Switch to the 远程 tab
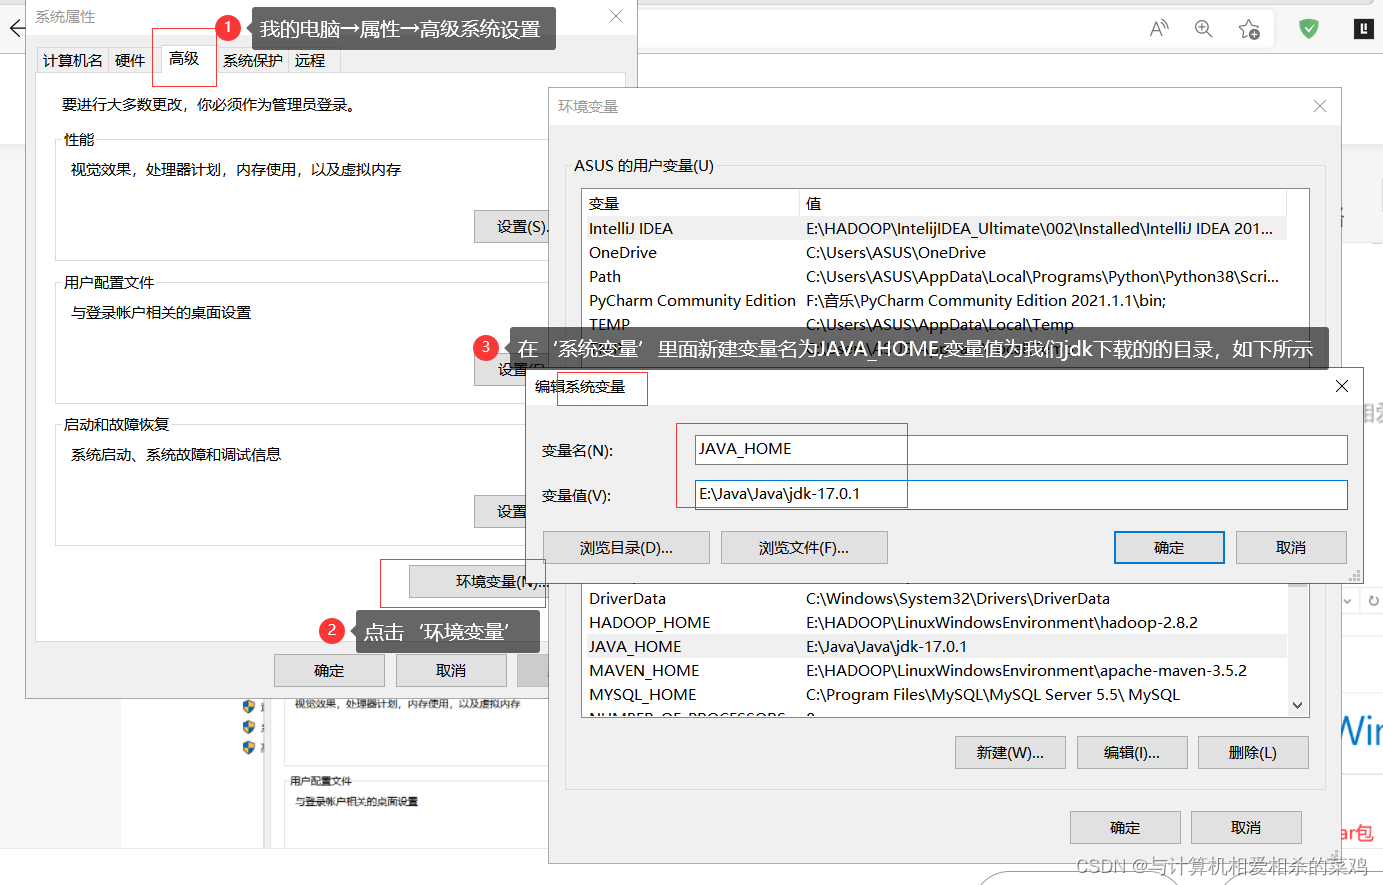The image size is (1383, 885). 311,60
